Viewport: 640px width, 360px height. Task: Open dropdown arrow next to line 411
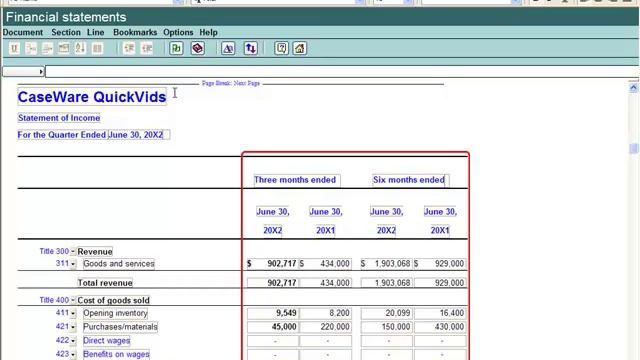pyautogui.click(x=73, y=314)
